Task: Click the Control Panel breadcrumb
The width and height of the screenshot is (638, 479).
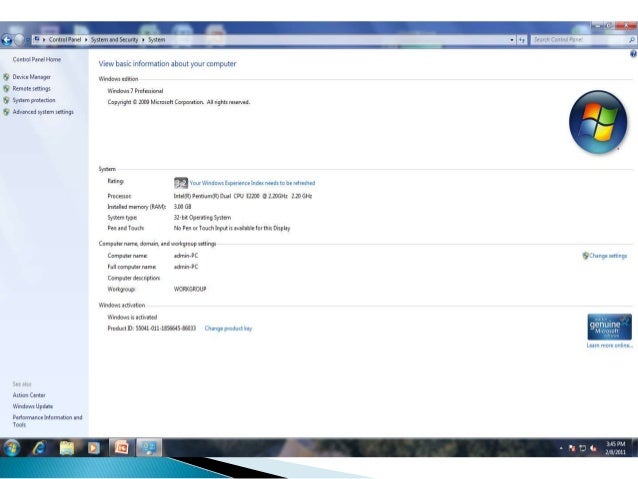Action: point(65,39)
